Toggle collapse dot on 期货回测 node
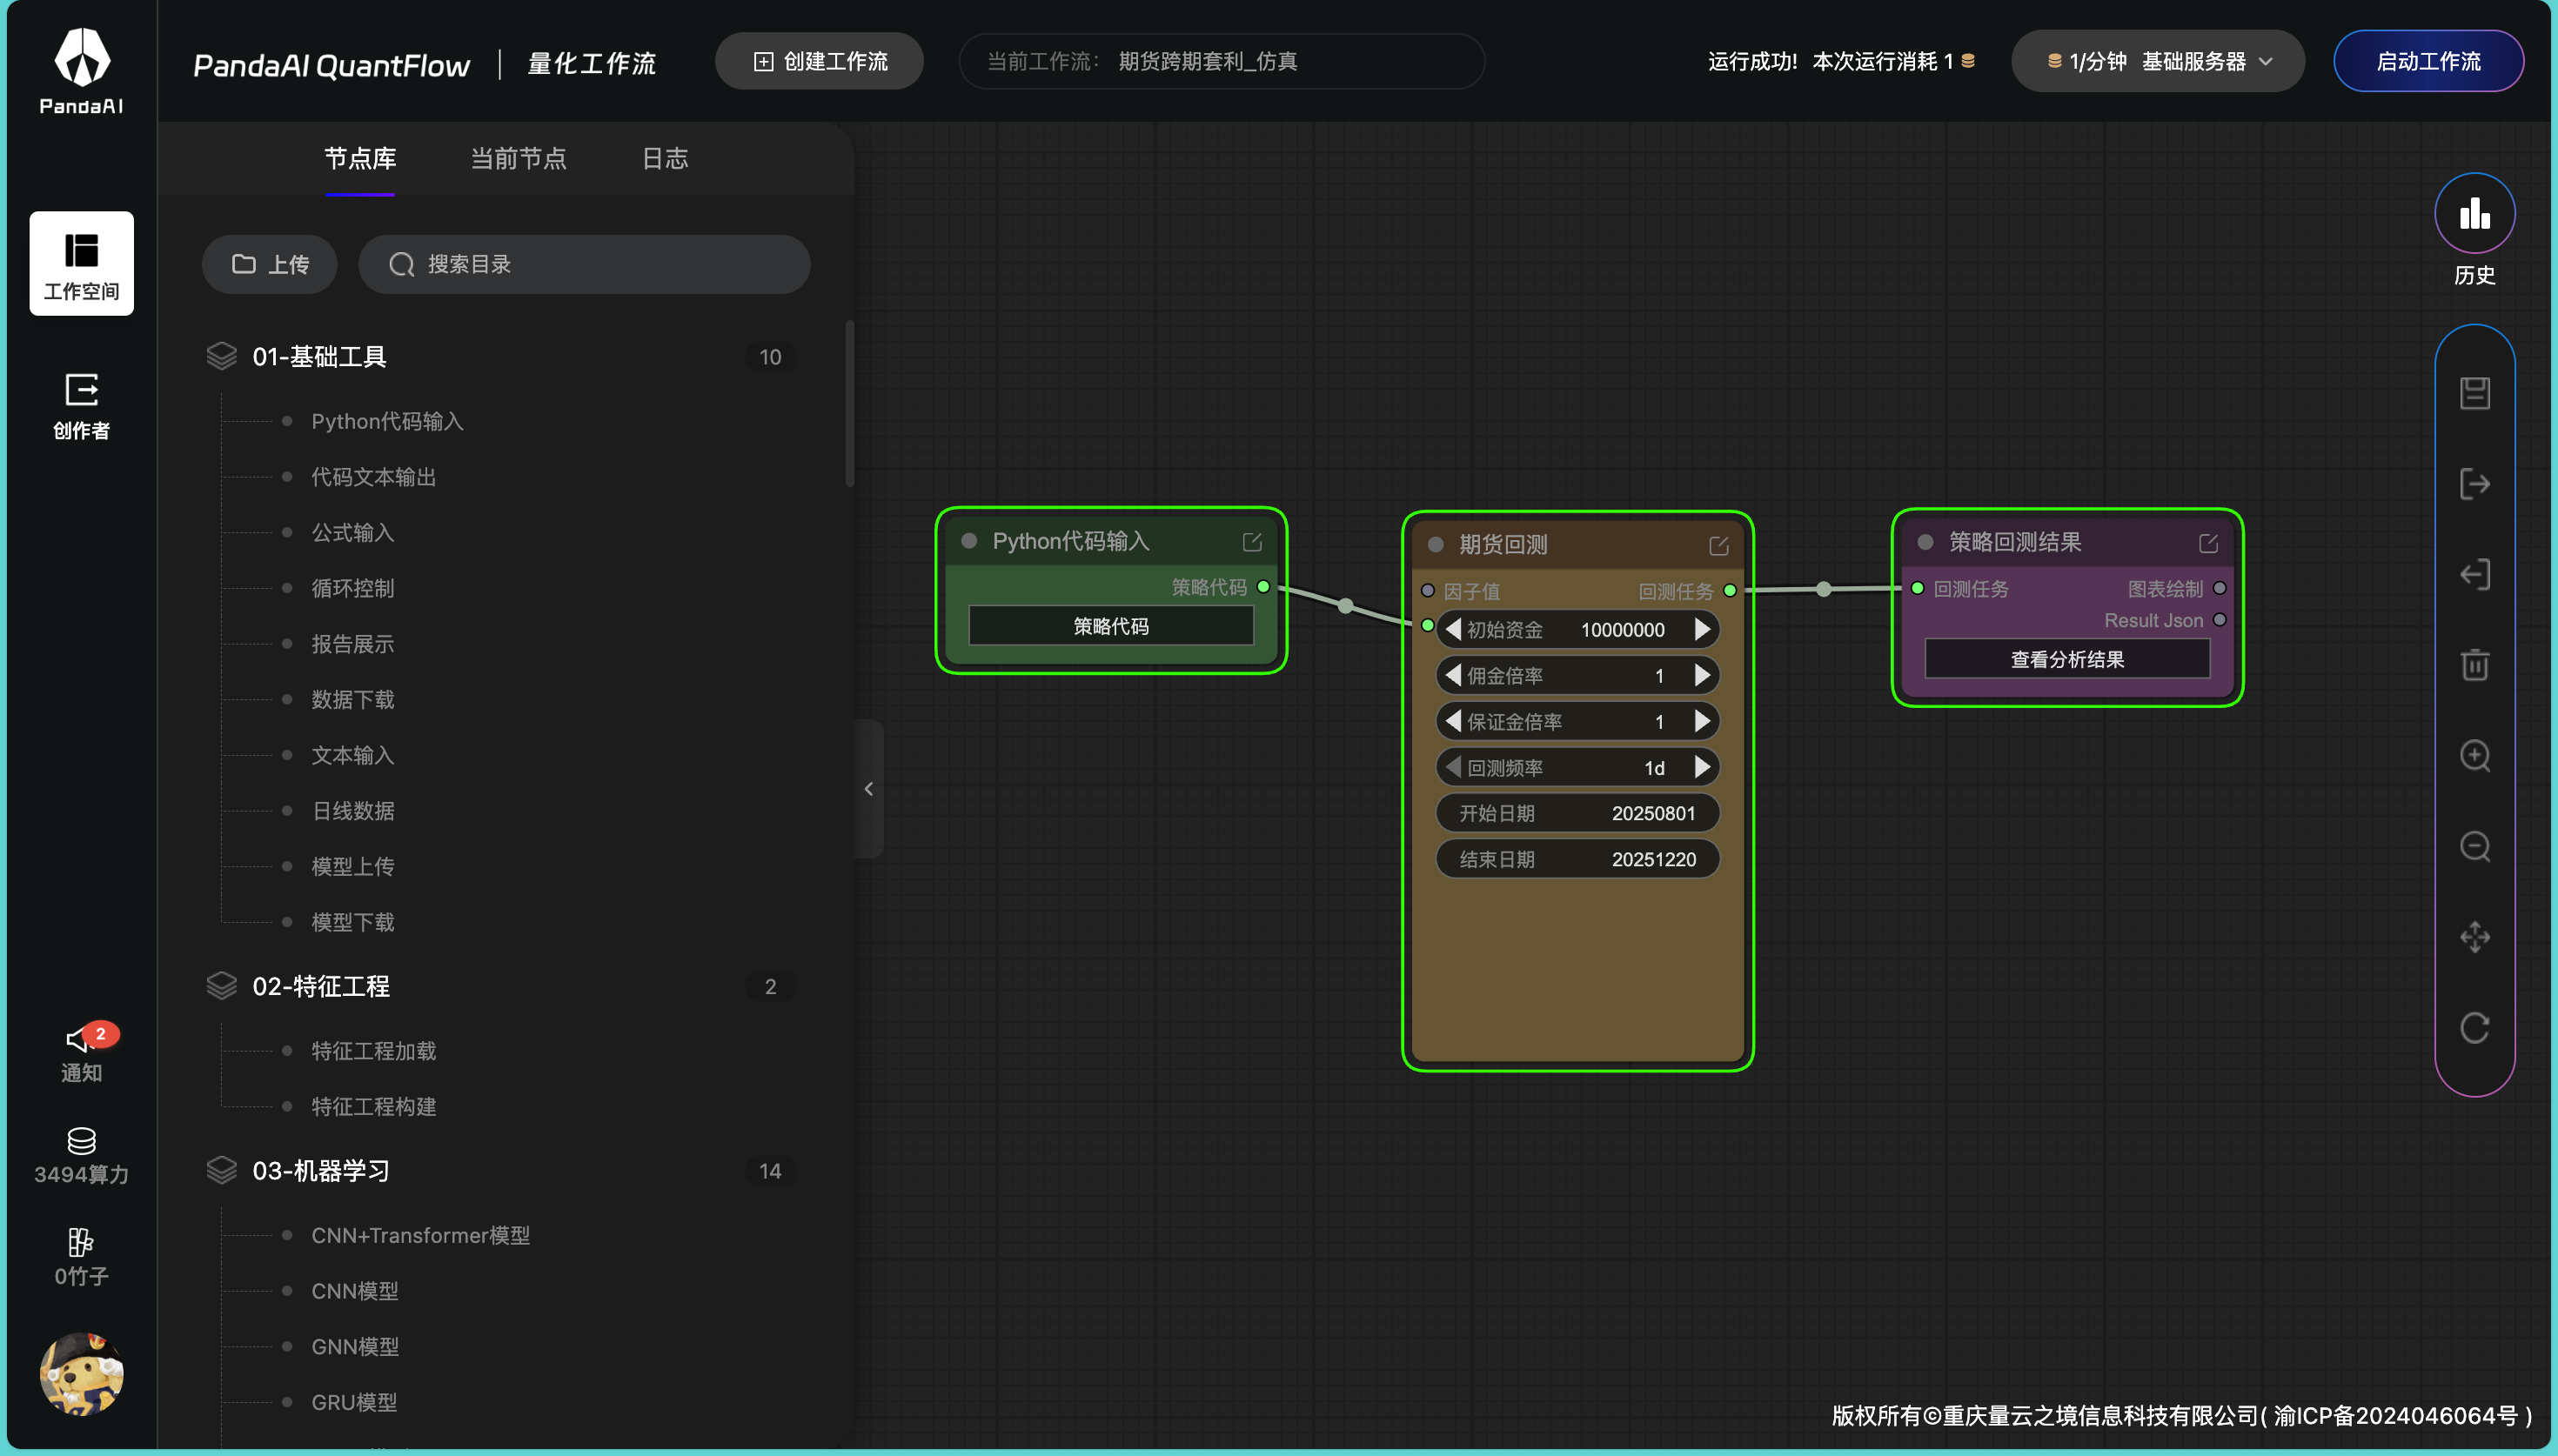This screenshot has width=2558, height=1456. coord(1435,545)
